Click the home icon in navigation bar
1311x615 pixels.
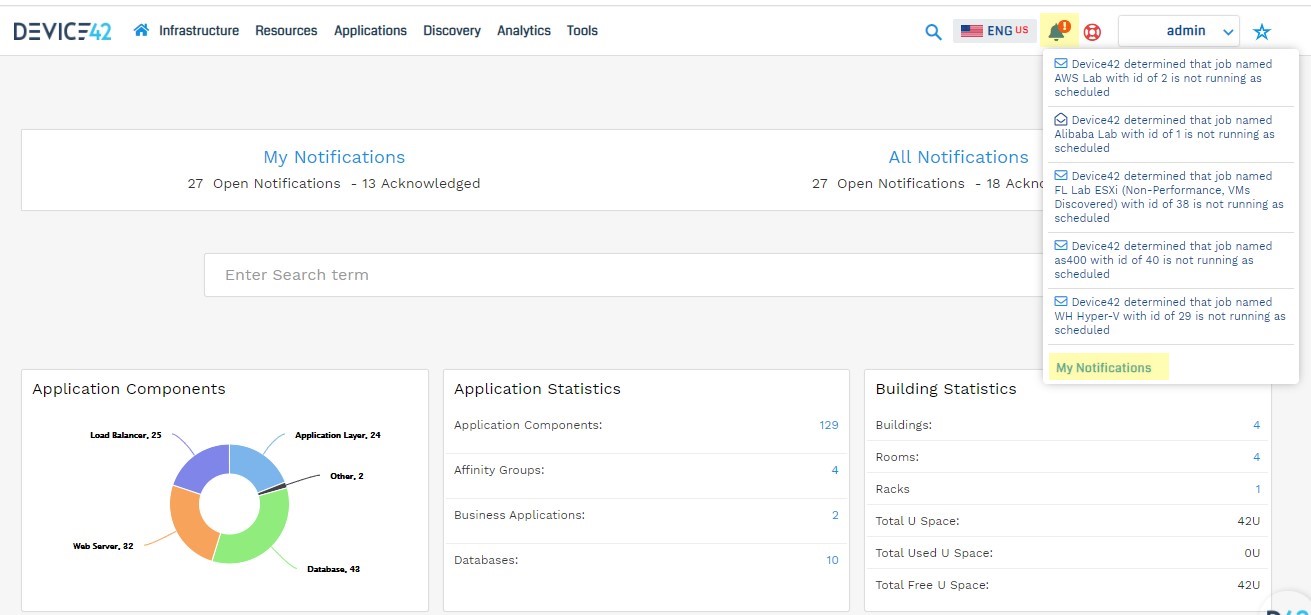click(x=141, y=31)
